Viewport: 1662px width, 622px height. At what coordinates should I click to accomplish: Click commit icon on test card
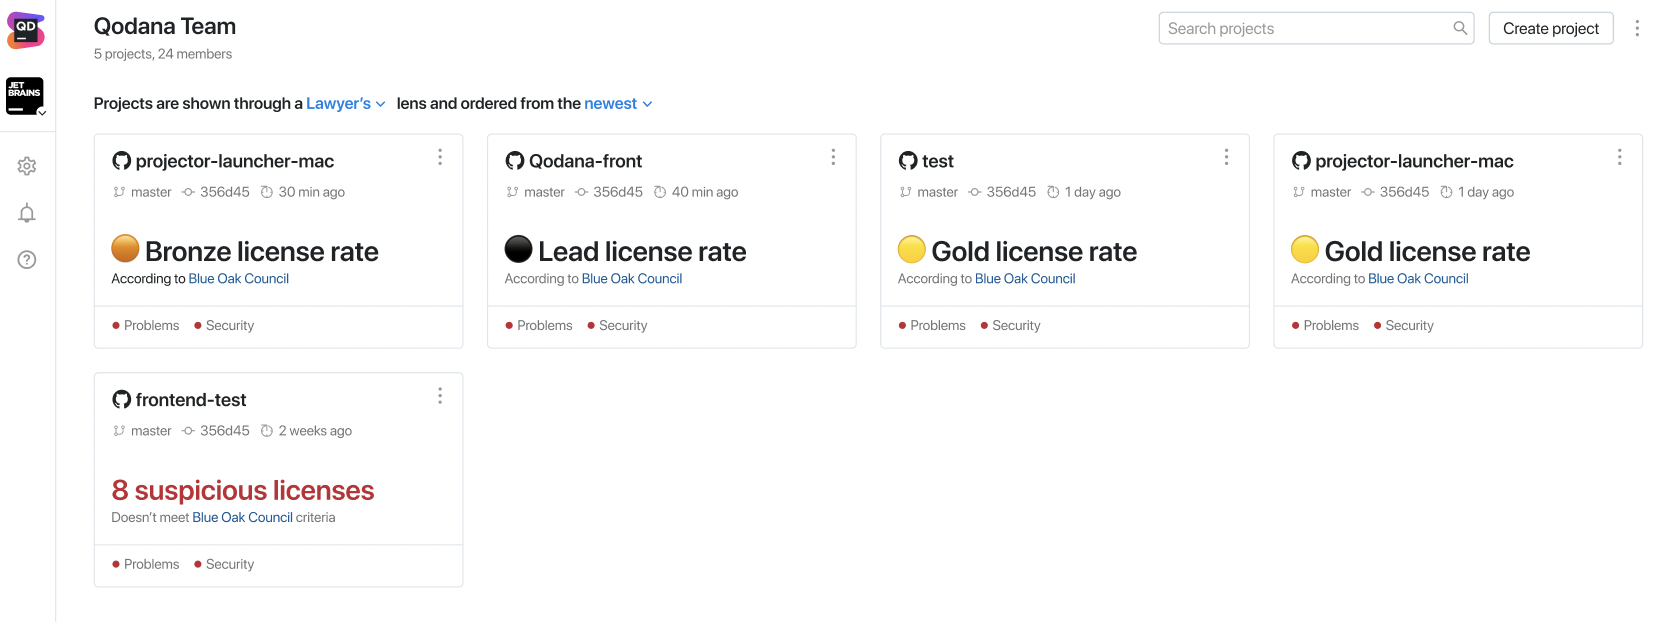pyautogui.click(x=975, y=192)
